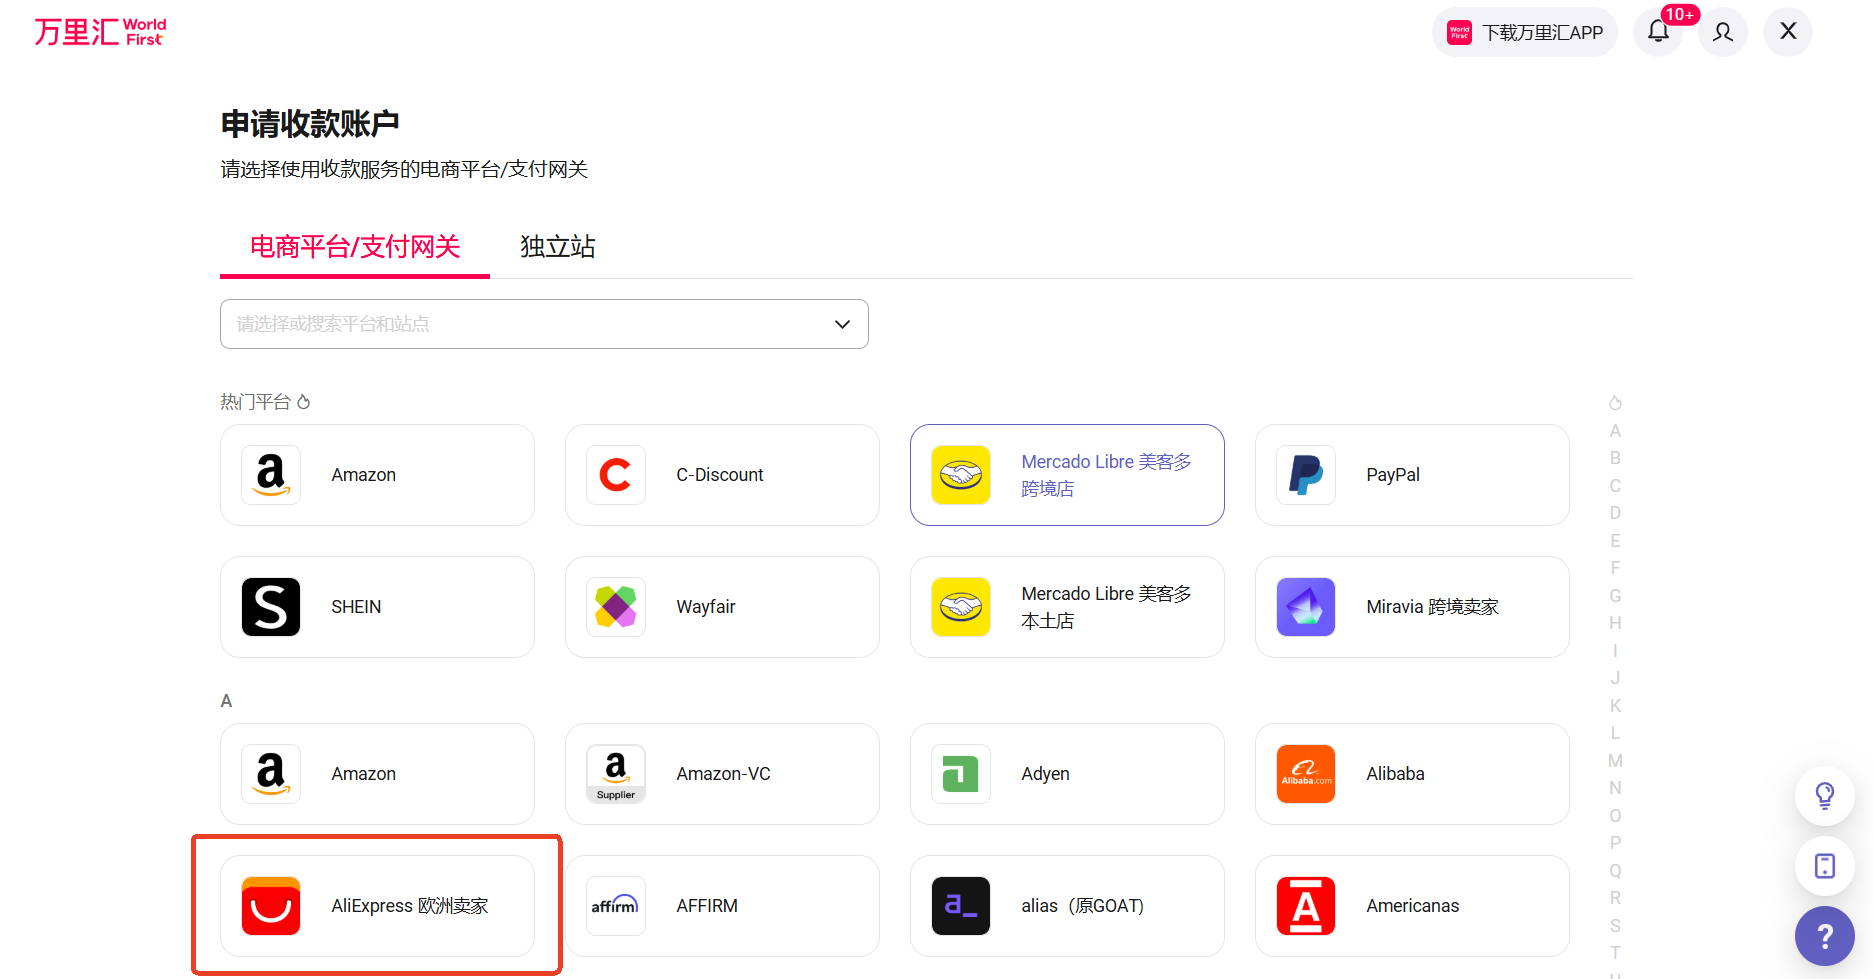Screen dimensions: 1873x979
Task: Click the 下载万里汇APP button
Action: (x=1524, y=32)
